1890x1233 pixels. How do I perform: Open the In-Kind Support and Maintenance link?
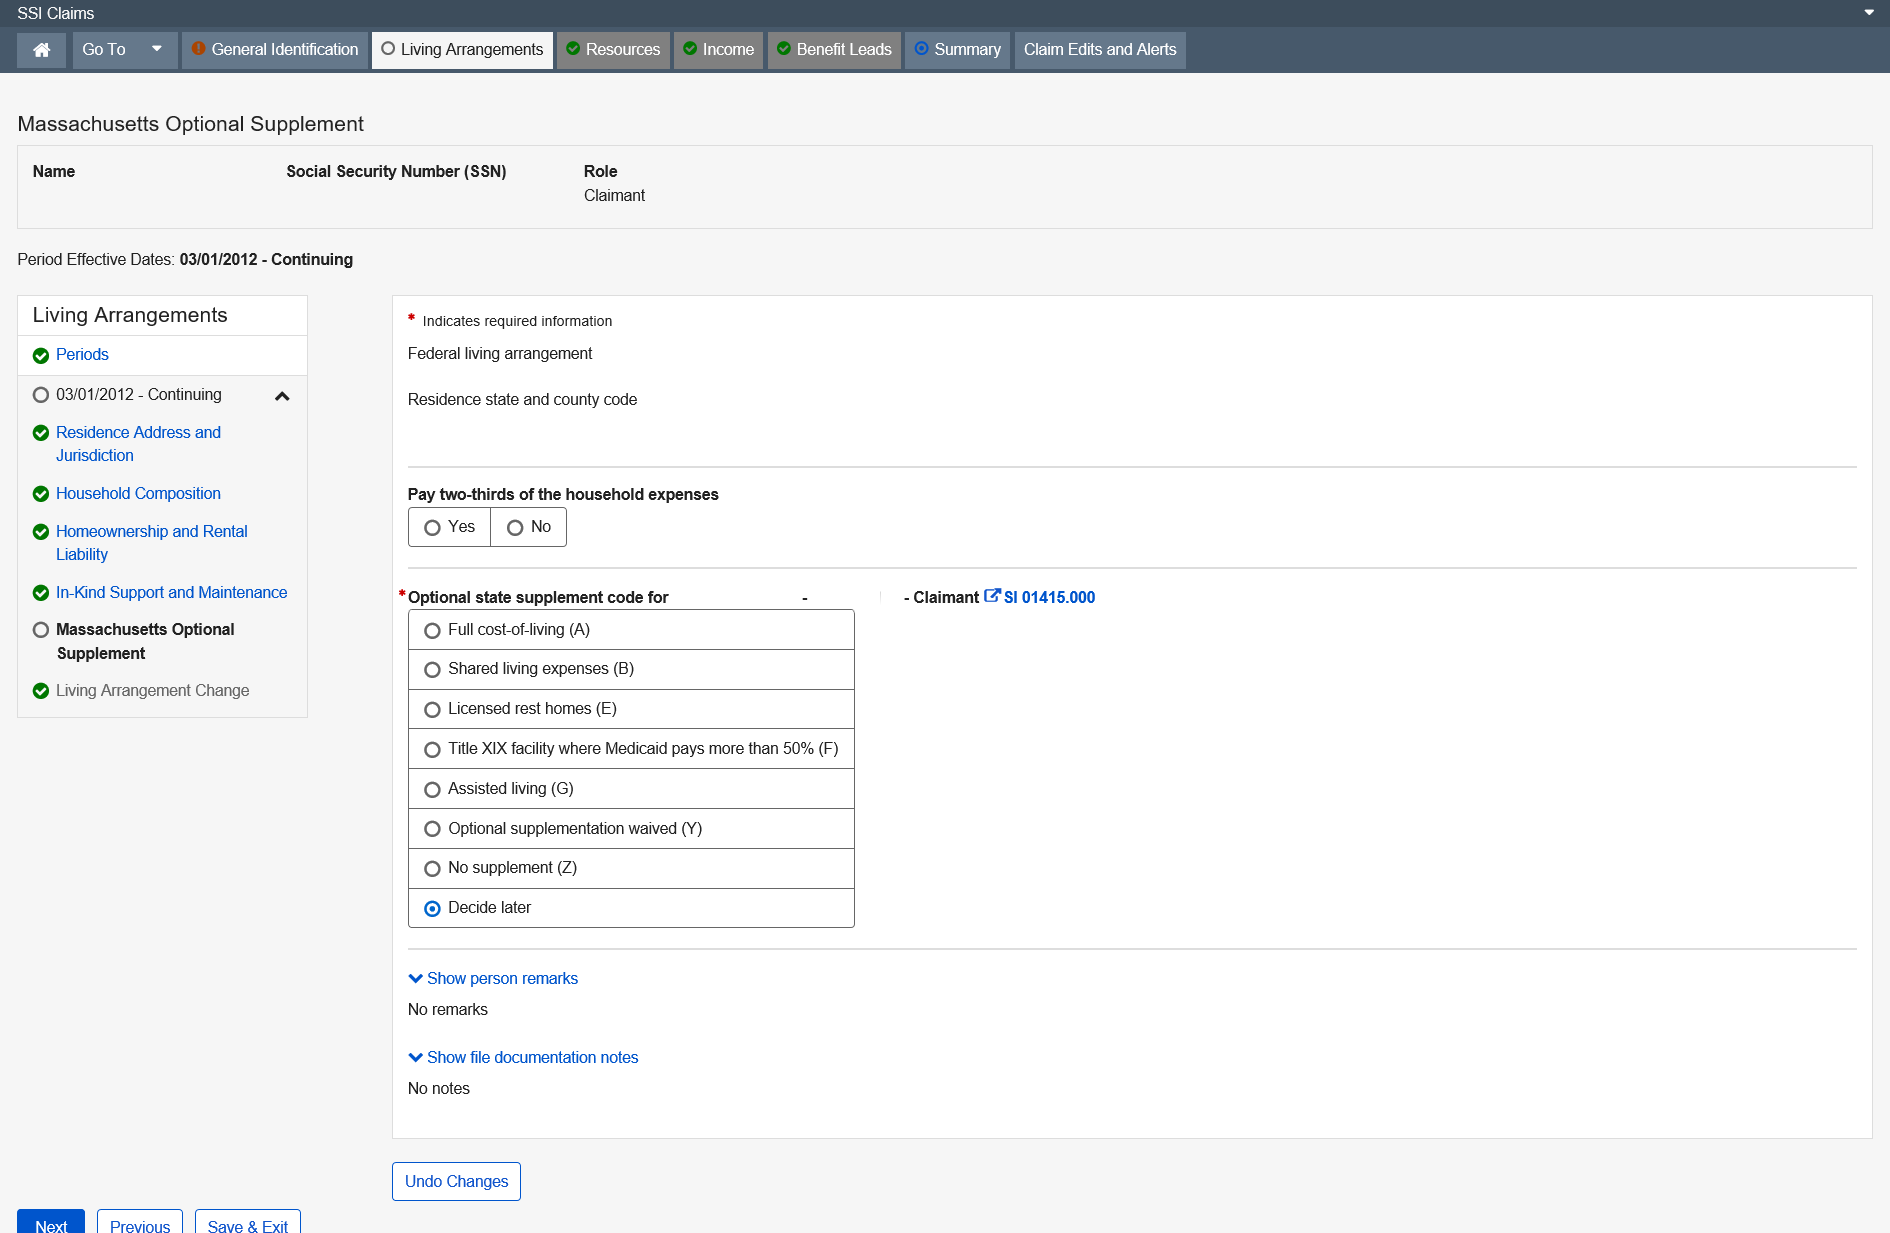(x=171, y=593)
